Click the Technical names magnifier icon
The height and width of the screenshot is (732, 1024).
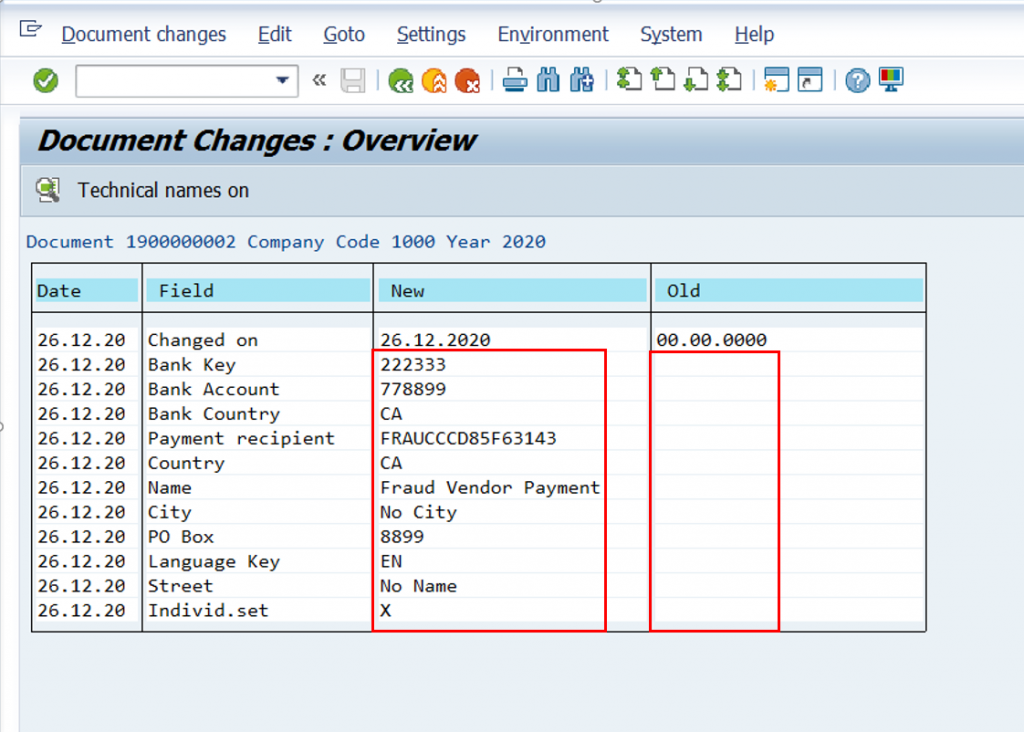(48, 190)
